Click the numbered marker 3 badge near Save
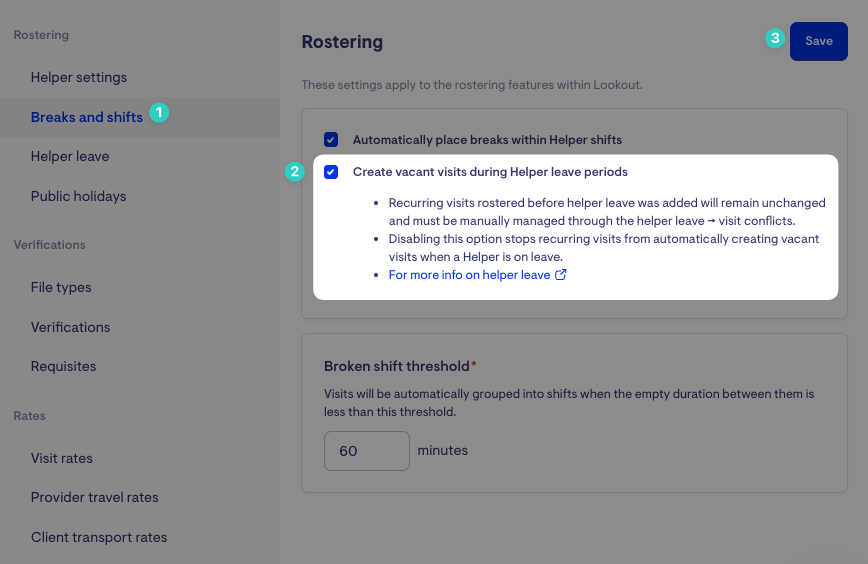The image size is (868, 564). point(775,38)
